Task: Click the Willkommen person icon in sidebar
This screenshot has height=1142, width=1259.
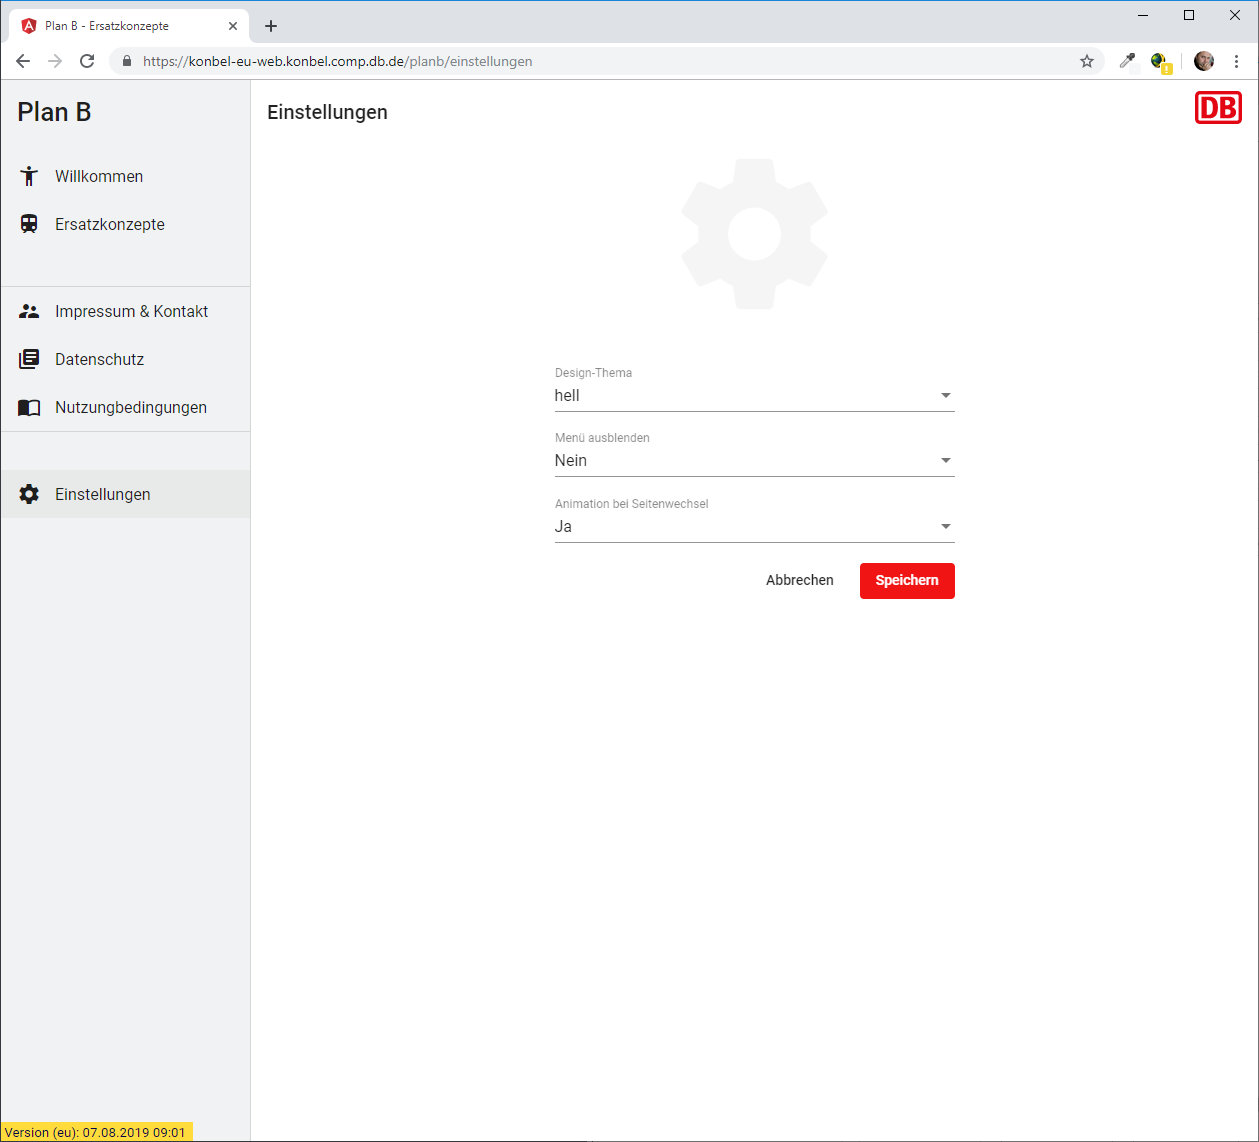Action: point(29,176)
